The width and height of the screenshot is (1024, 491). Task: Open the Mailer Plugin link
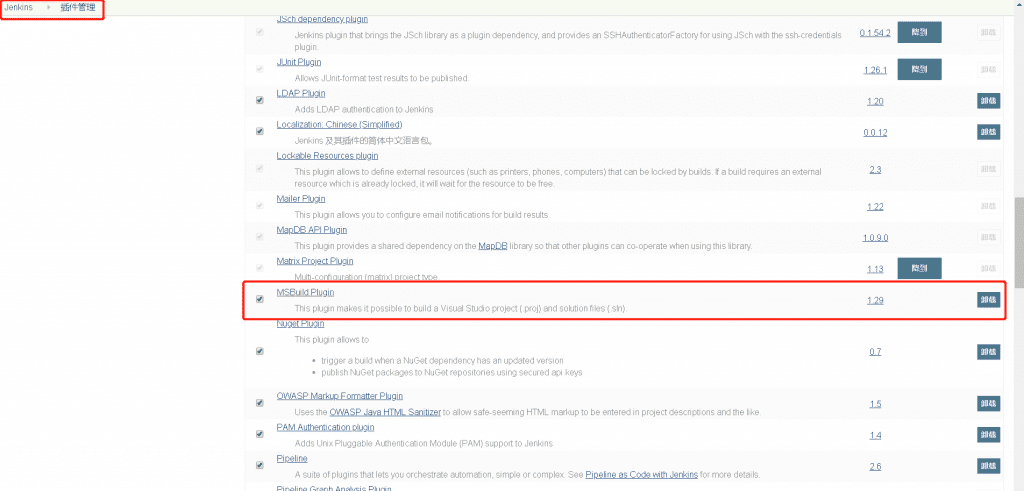(300, 198)
